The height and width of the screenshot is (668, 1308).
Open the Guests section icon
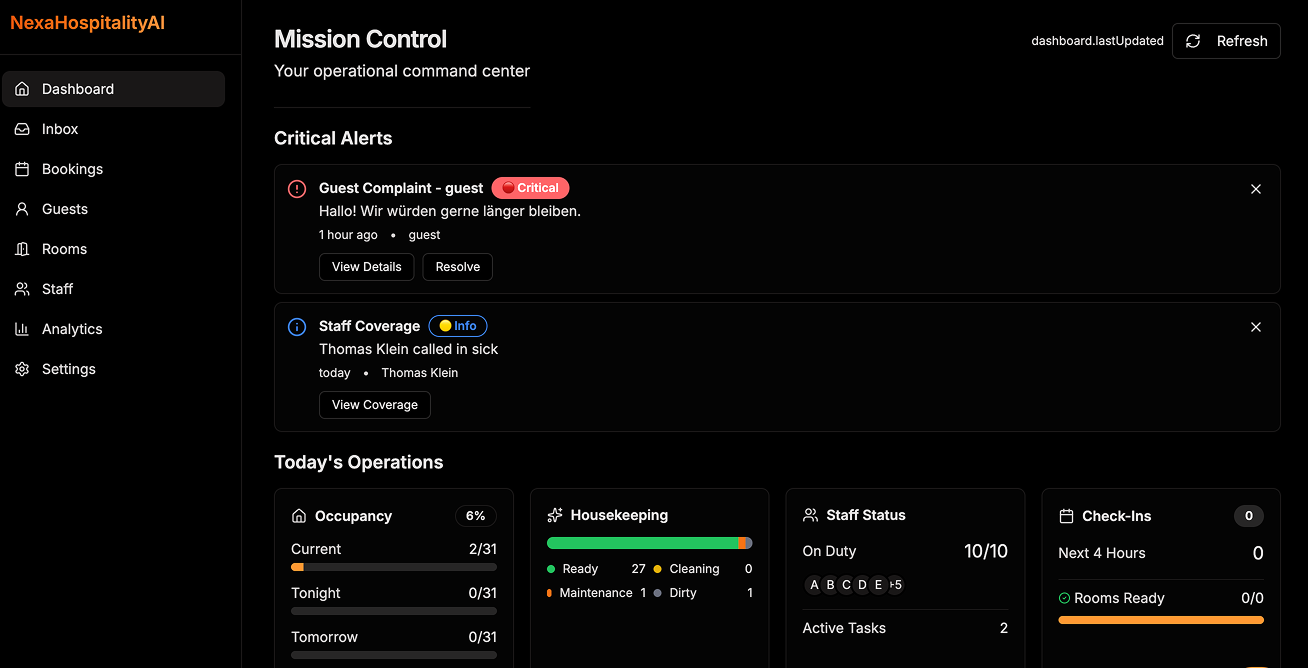pyautogui.click(x=21, y=209)
